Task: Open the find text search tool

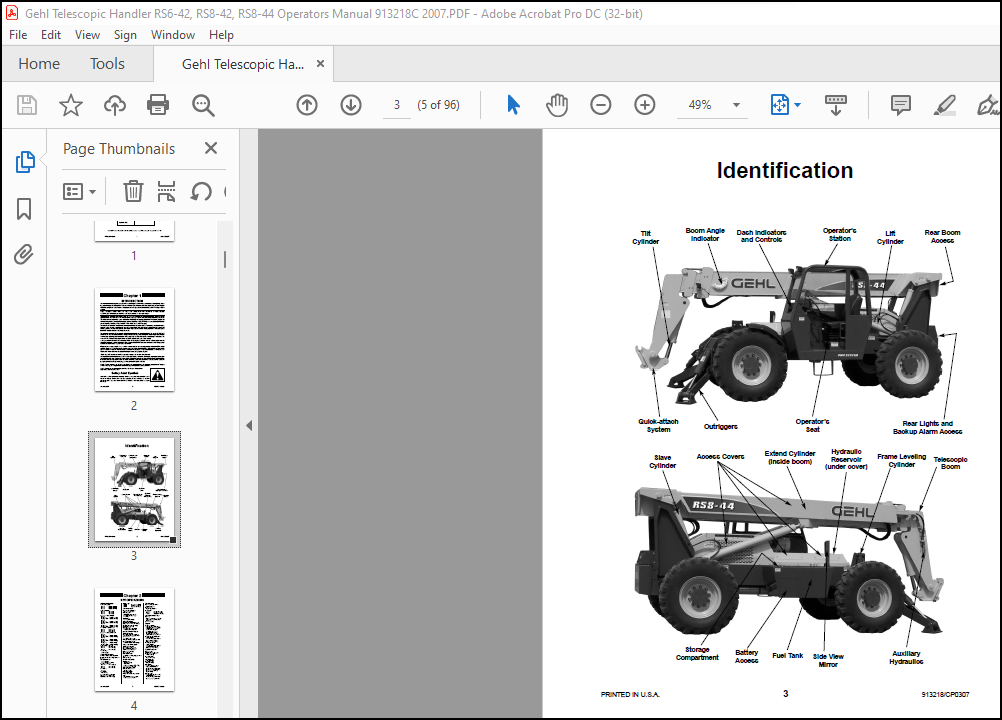Action: (x=203, y=105)
